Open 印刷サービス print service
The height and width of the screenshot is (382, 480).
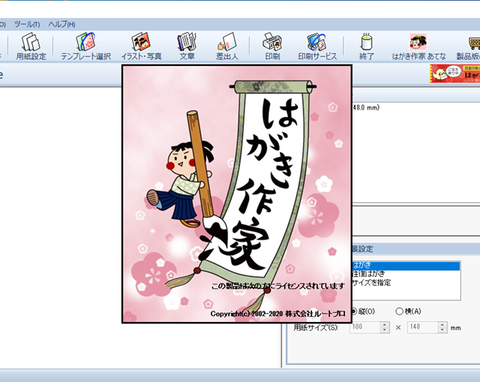click(x=317, y=46)
